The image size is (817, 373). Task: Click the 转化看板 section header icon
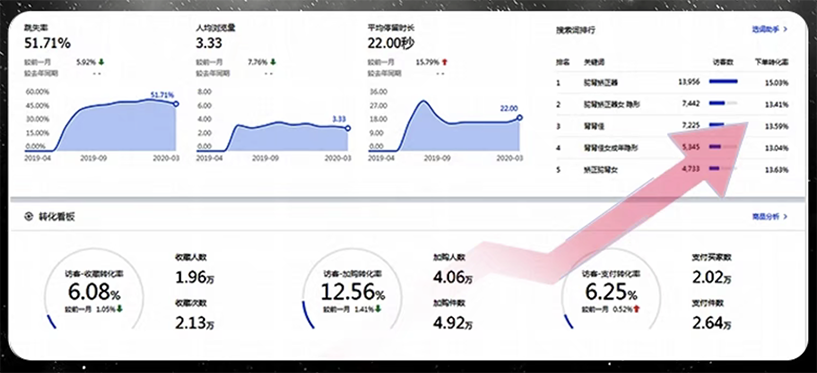coord(29,217)
